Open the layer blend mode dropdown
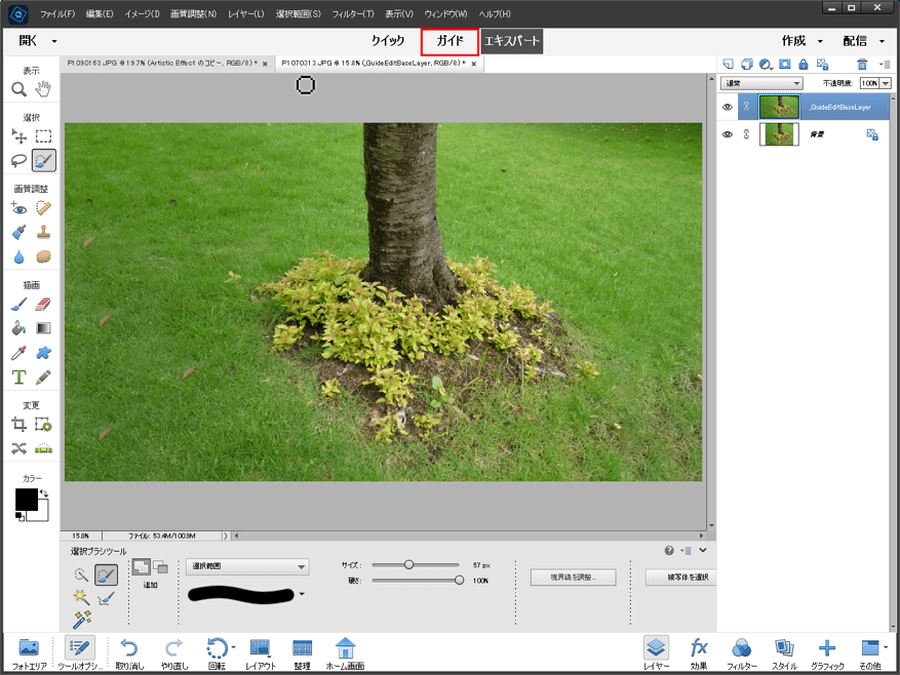The width and height of the screenshot is (900, 675). pyautogui.click(x=762, y=83)
